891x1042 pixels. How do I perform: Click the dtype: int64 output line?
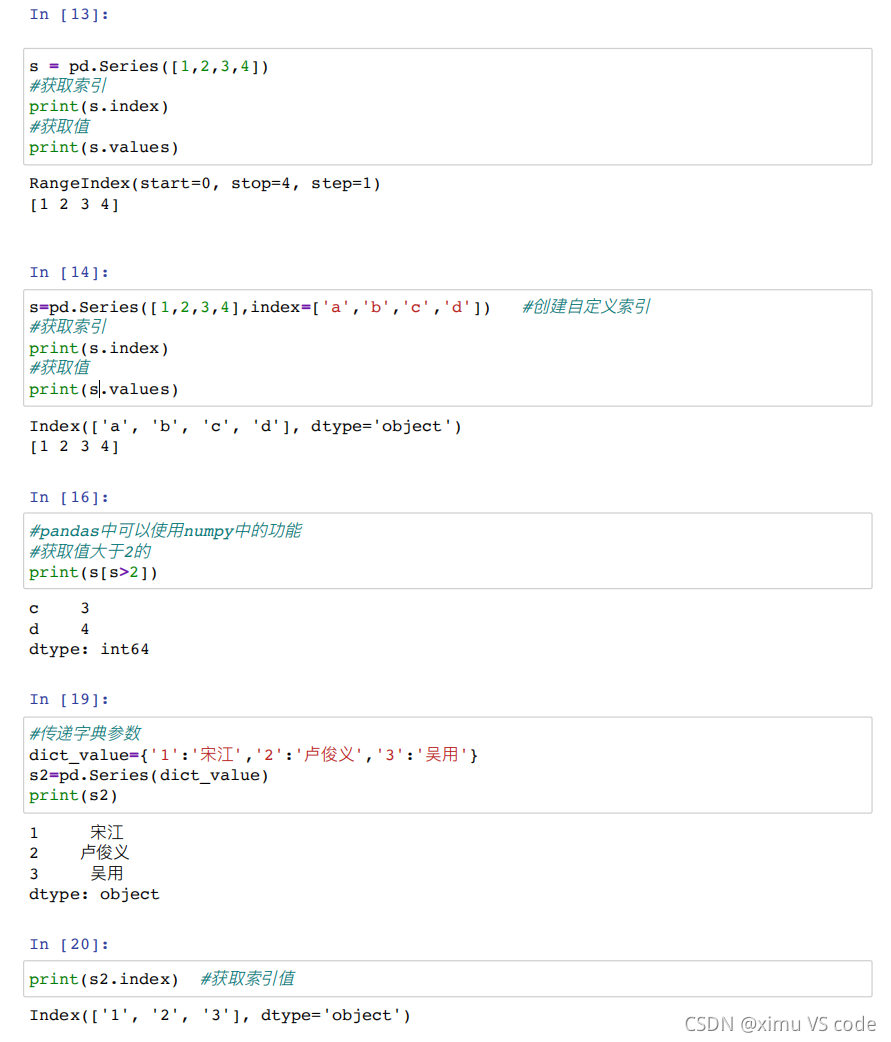click(x=89, y=649)
